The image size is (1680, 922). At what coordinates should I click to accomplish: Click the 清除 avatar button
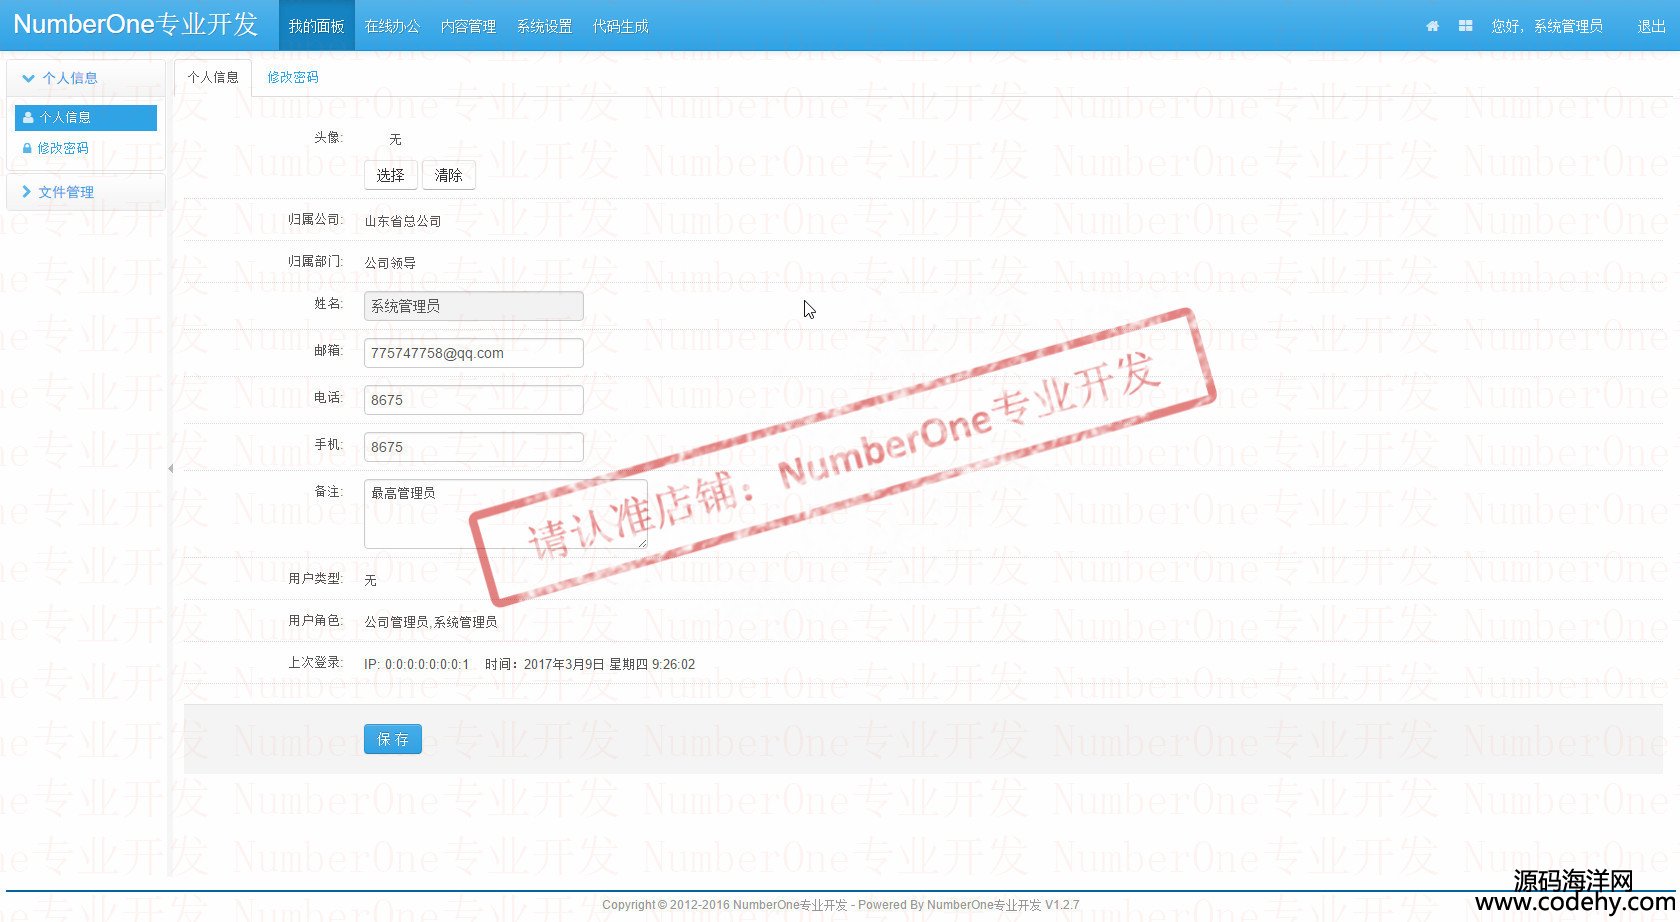(x=448, y=175)
